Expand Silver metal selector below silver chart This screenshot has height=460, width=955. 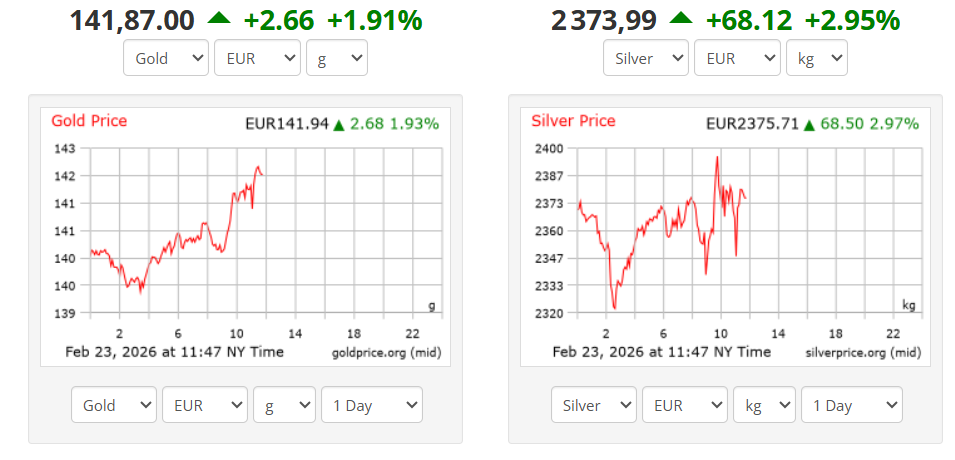point(594,405)
